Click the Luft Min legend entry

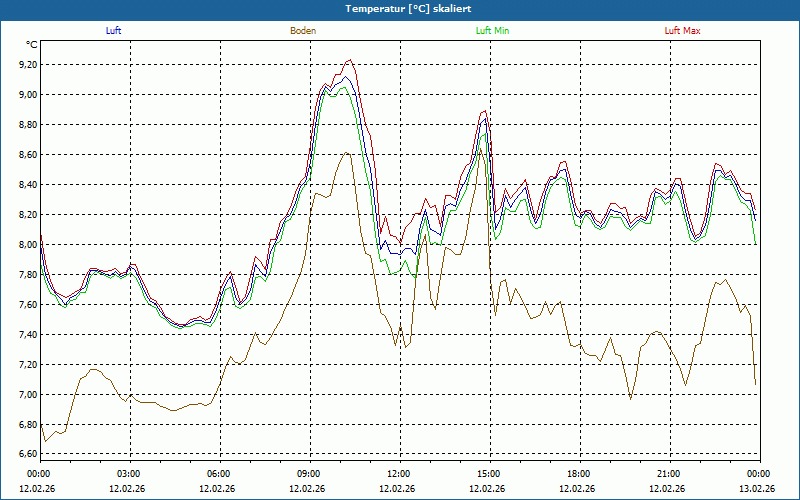[492, 31]
